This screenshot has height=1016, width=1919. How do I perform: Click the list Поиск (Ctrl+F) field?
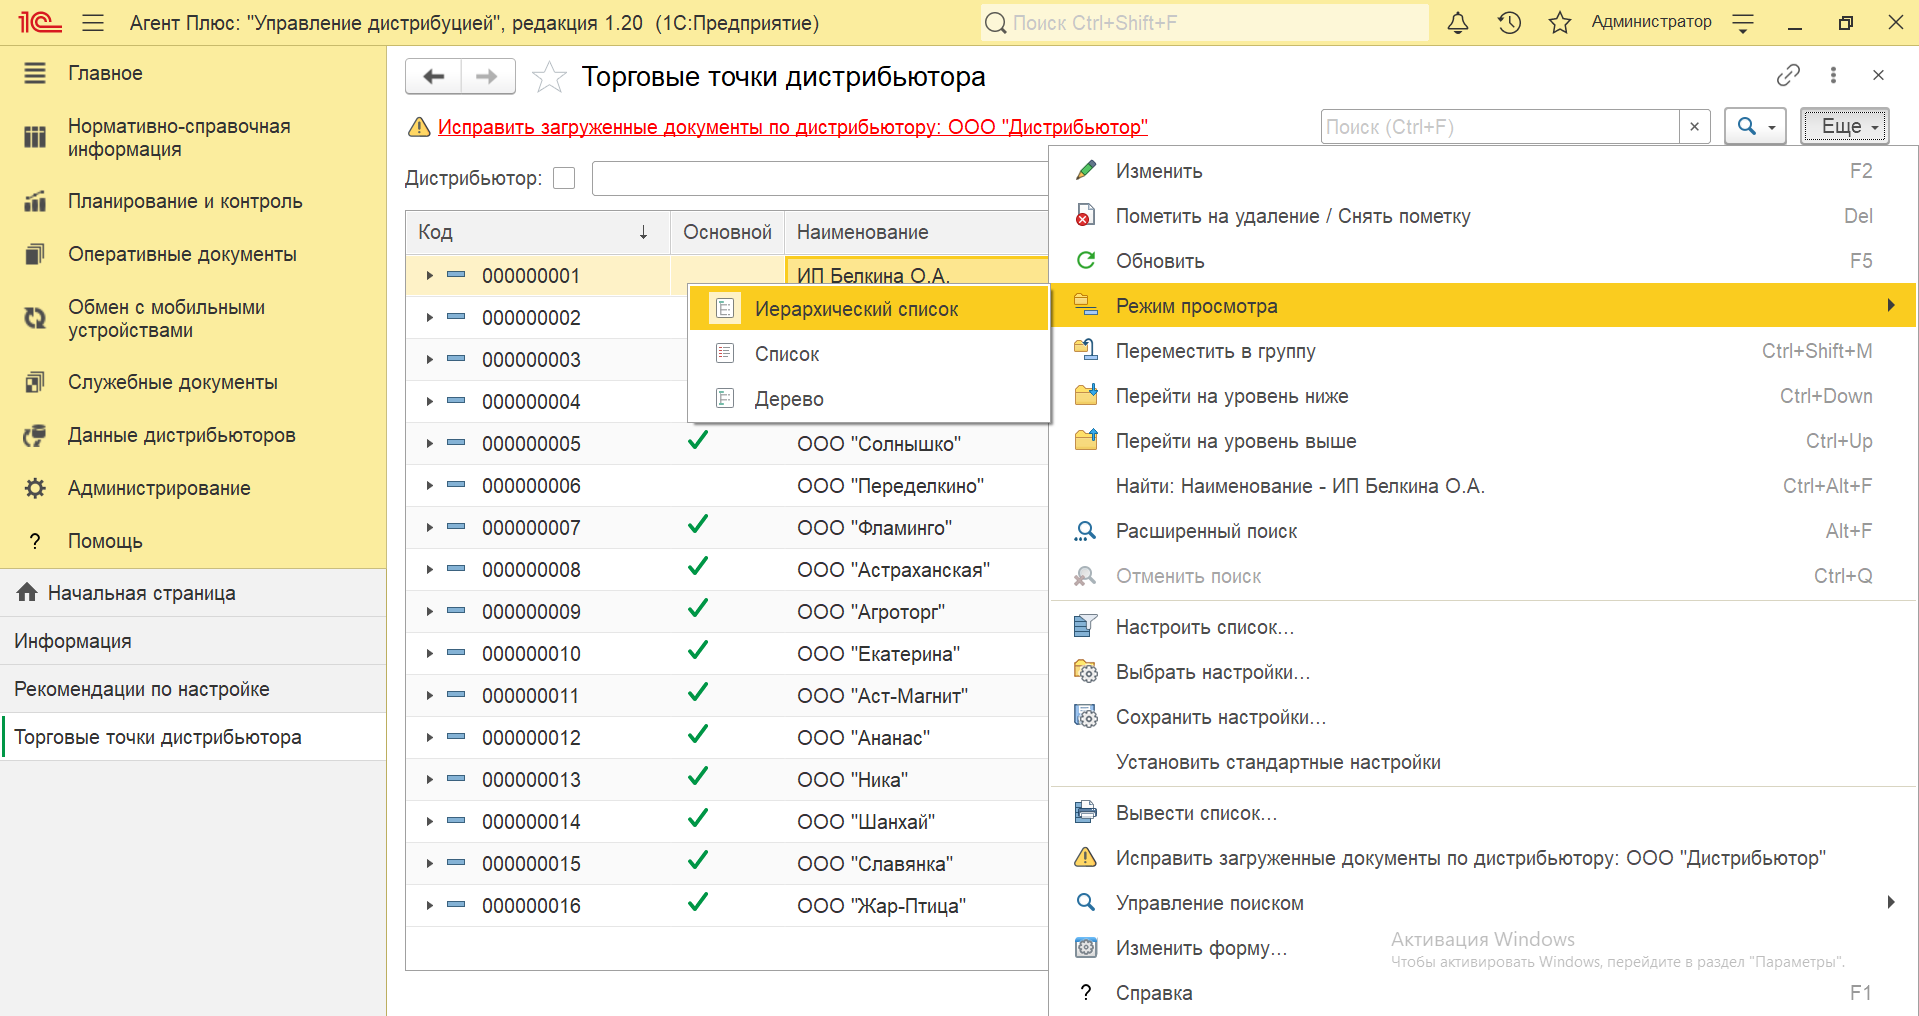click(1500, 127)
